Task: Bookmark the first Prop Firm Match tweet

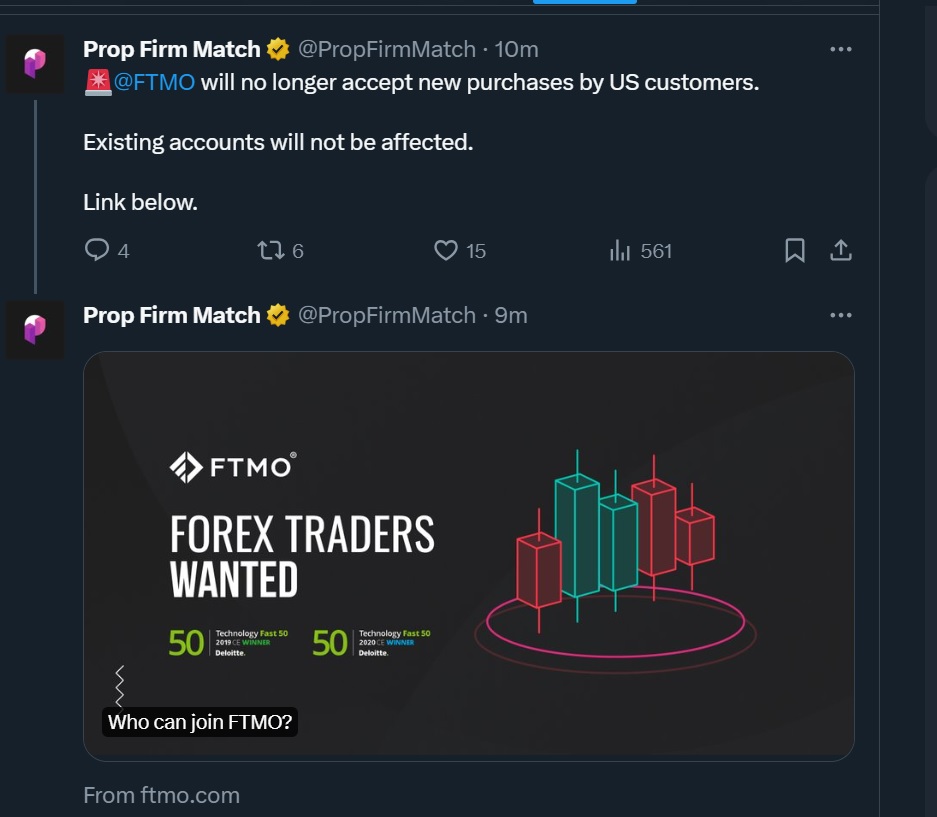Action: pos(795,250)
